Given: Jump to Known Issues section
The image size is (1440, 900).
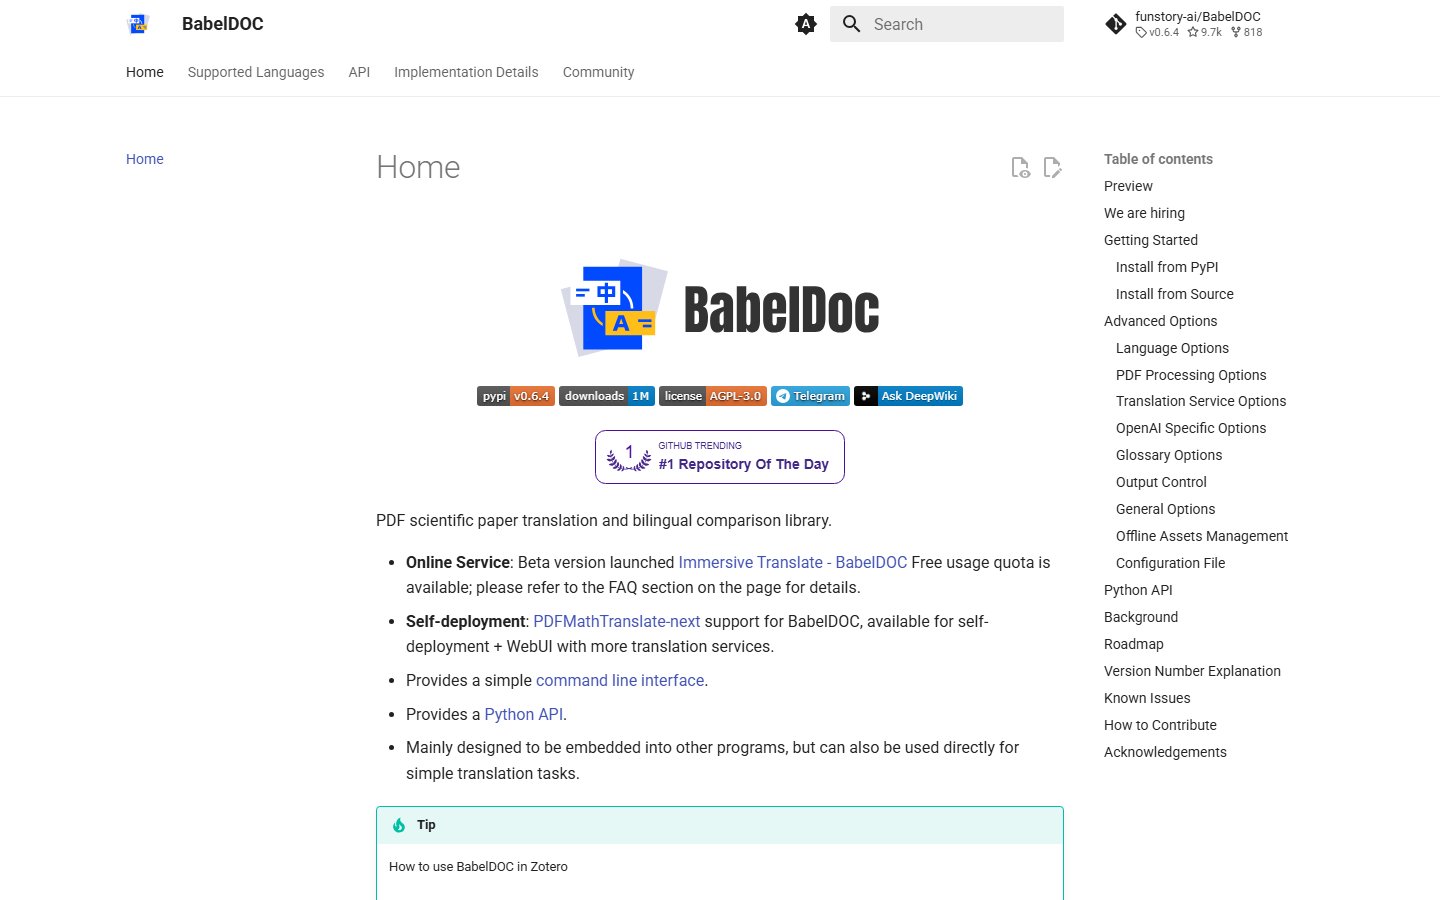Looking at the screenshot, I should coord(1147,698).
